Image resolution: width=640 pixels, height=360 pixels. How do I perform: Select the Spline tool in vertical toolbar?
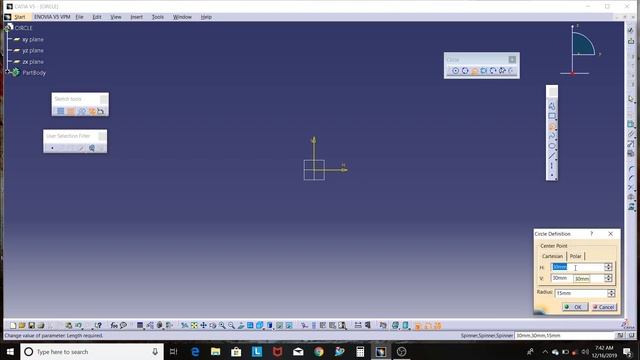coord(552,136)
